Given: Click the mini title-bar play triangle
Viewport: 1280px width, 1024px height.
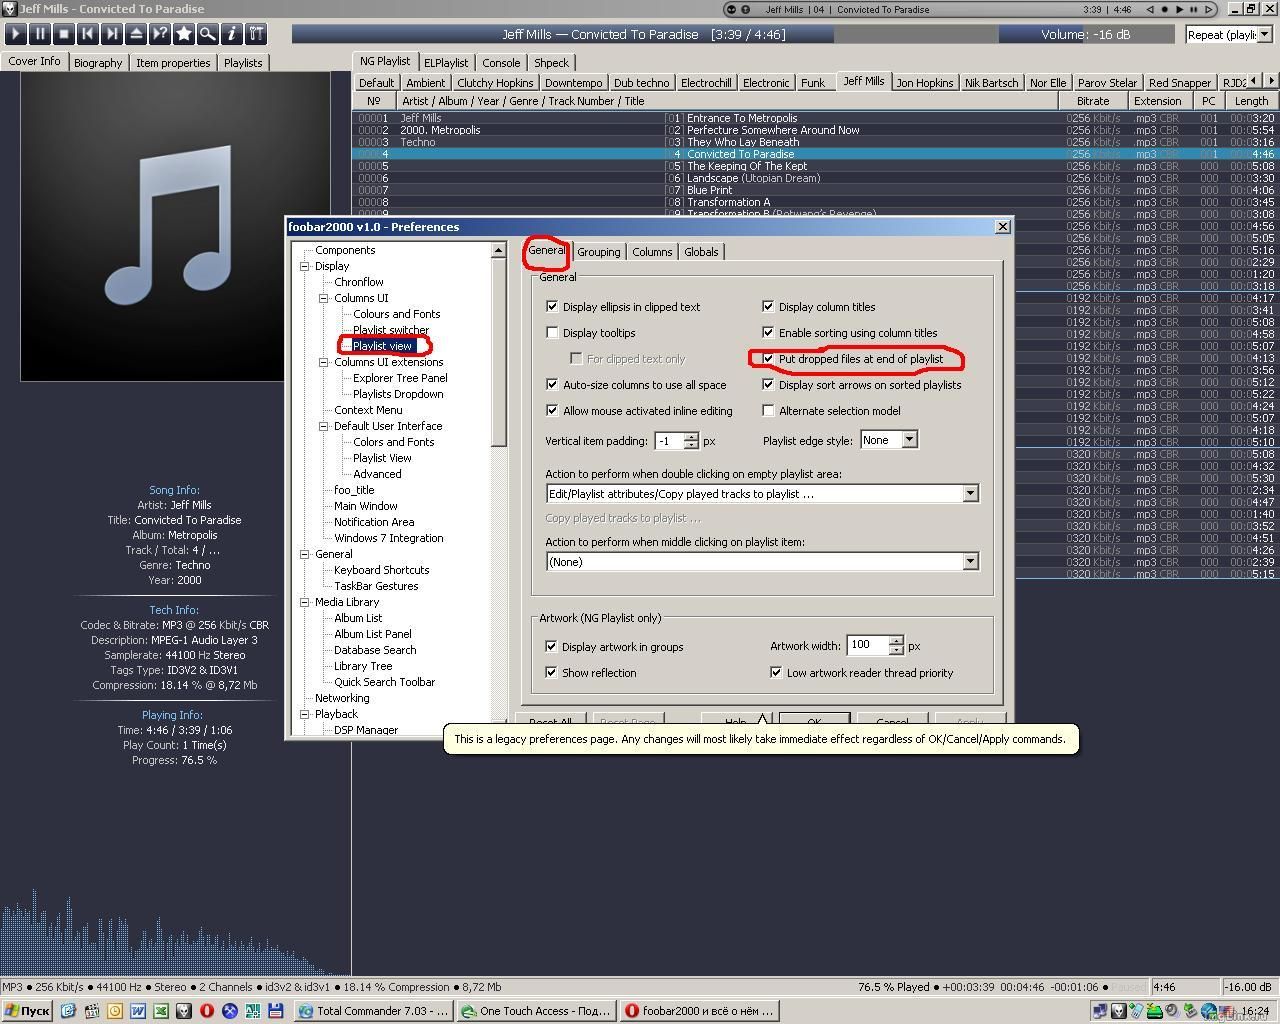Looking at the screenshot, I should (x=1179, y=9).
